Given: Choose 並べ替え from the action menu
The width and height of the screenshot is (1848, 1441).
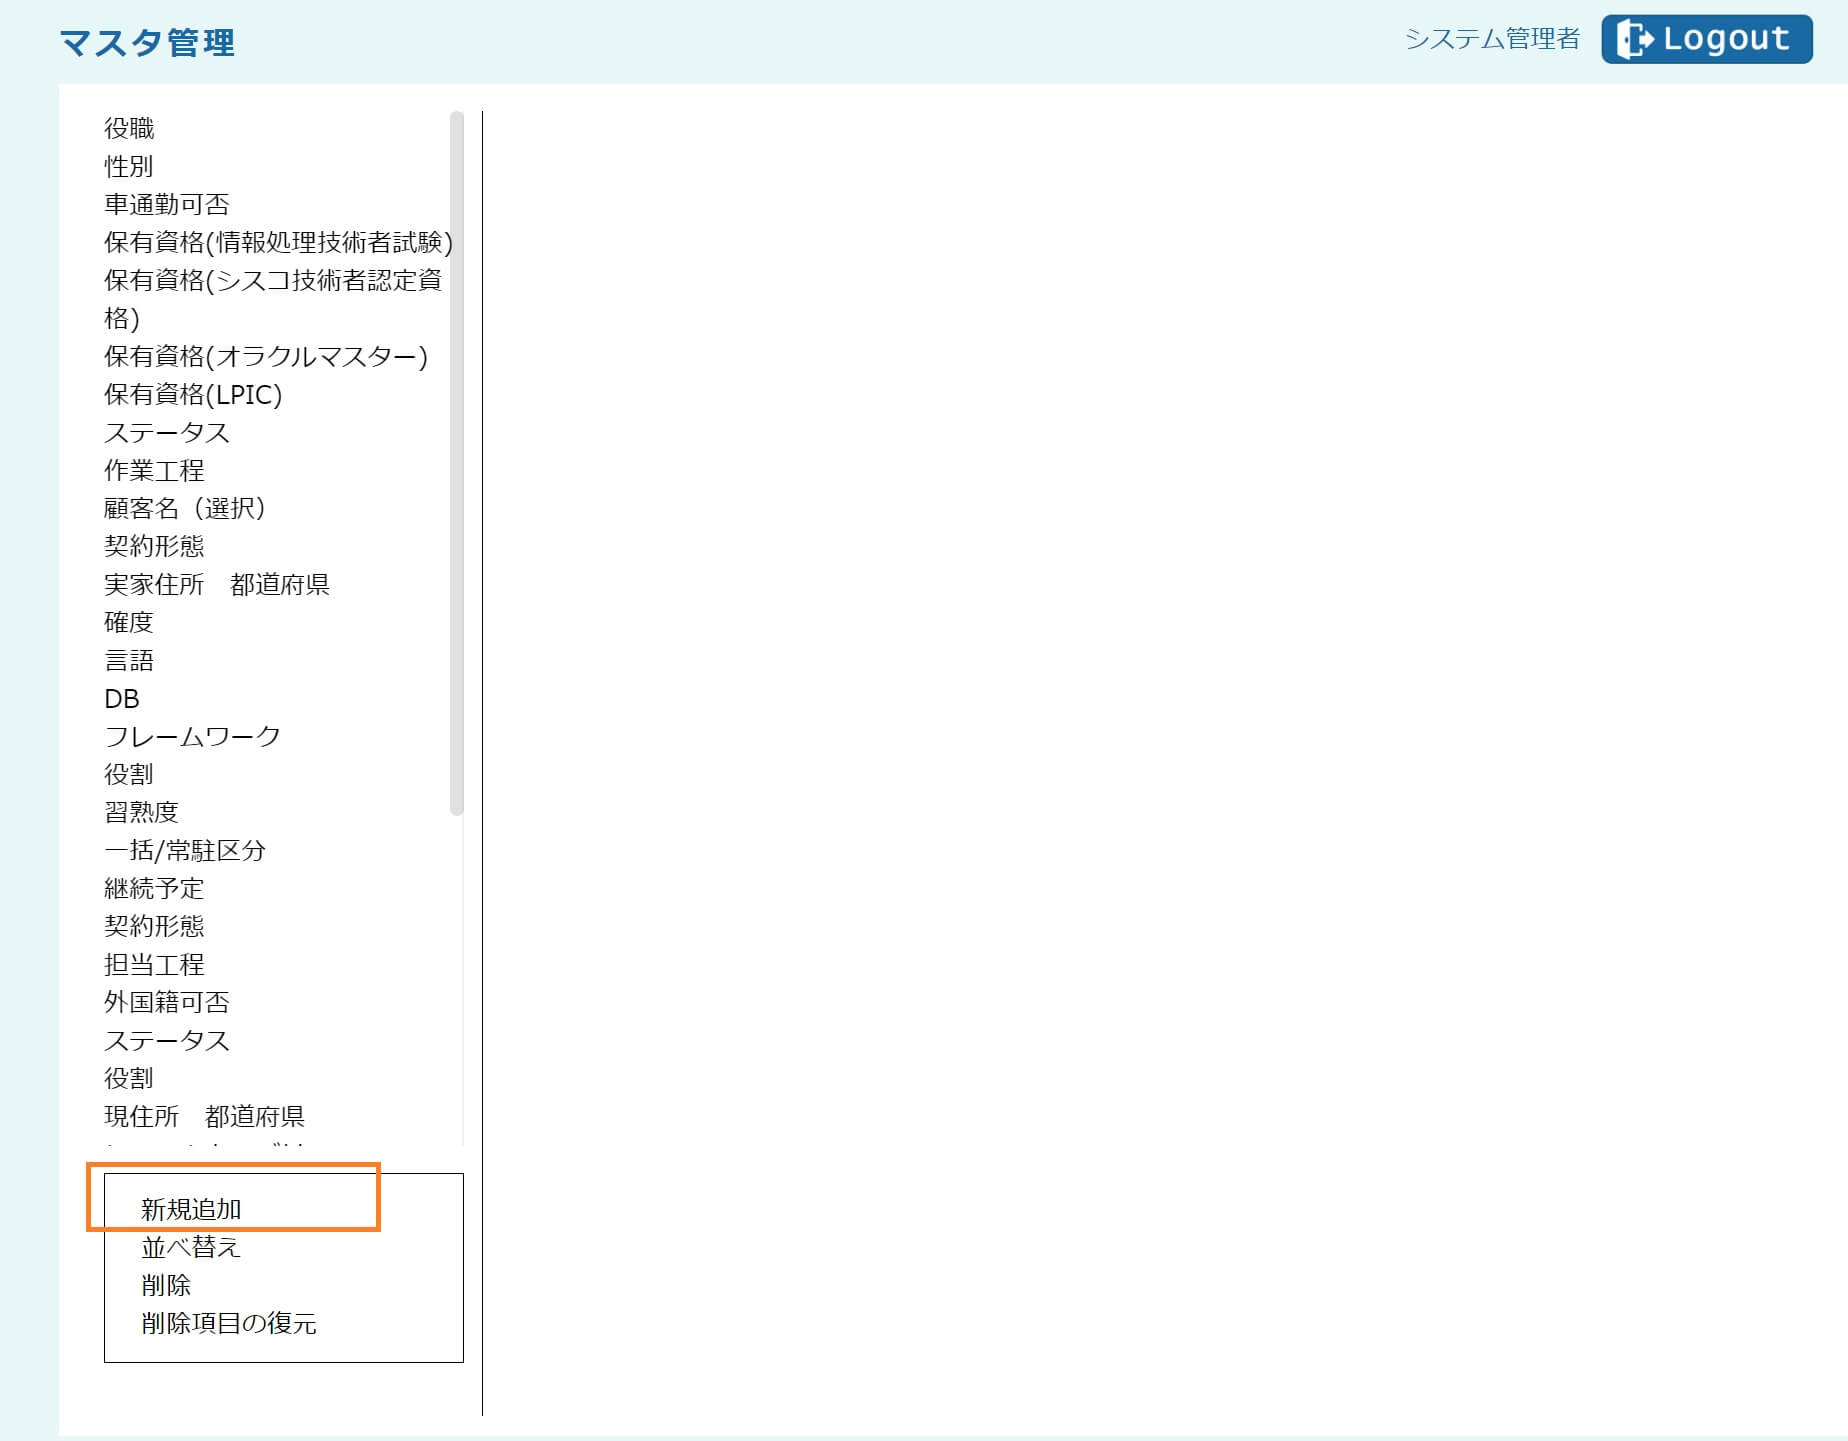Looking at the screenshot, I should click(x=191, y=1247).
